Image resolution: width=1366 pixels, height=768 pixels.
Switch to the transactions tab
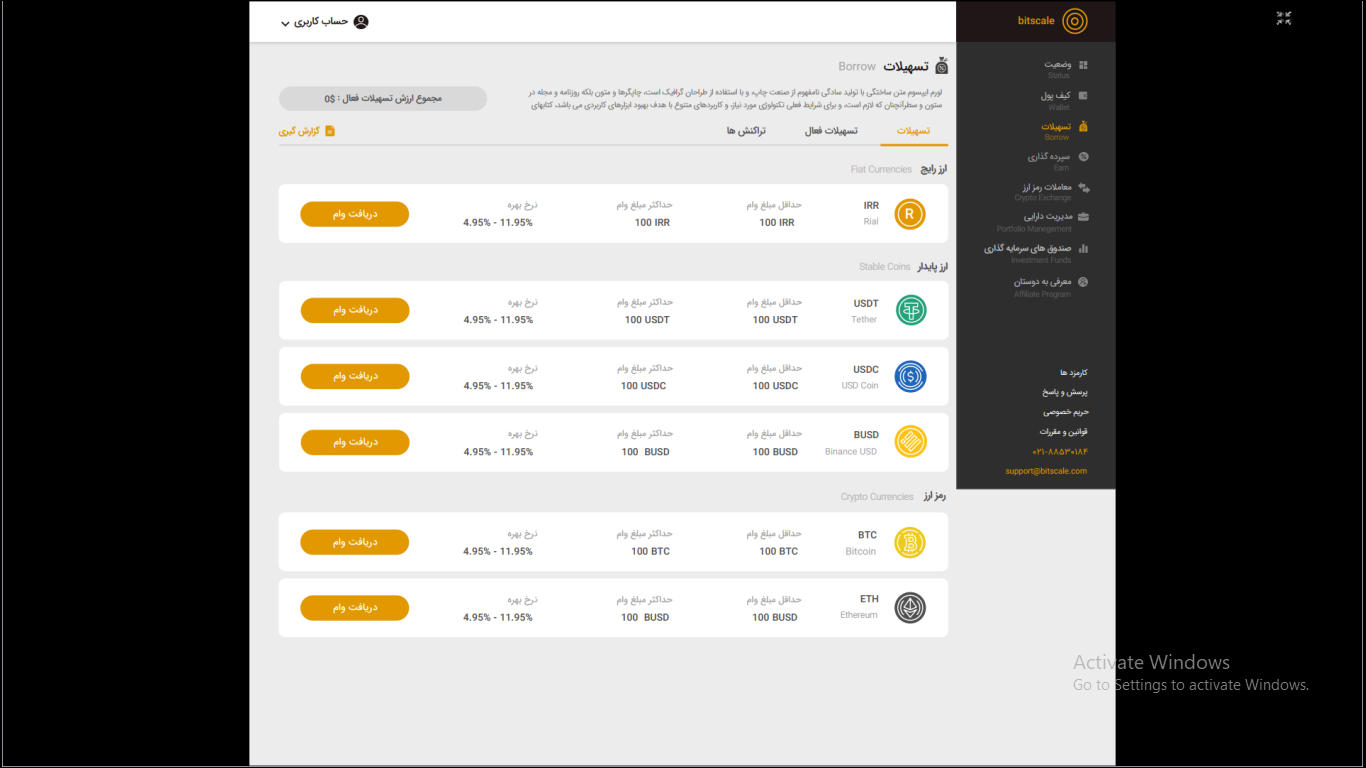[746, 131]
